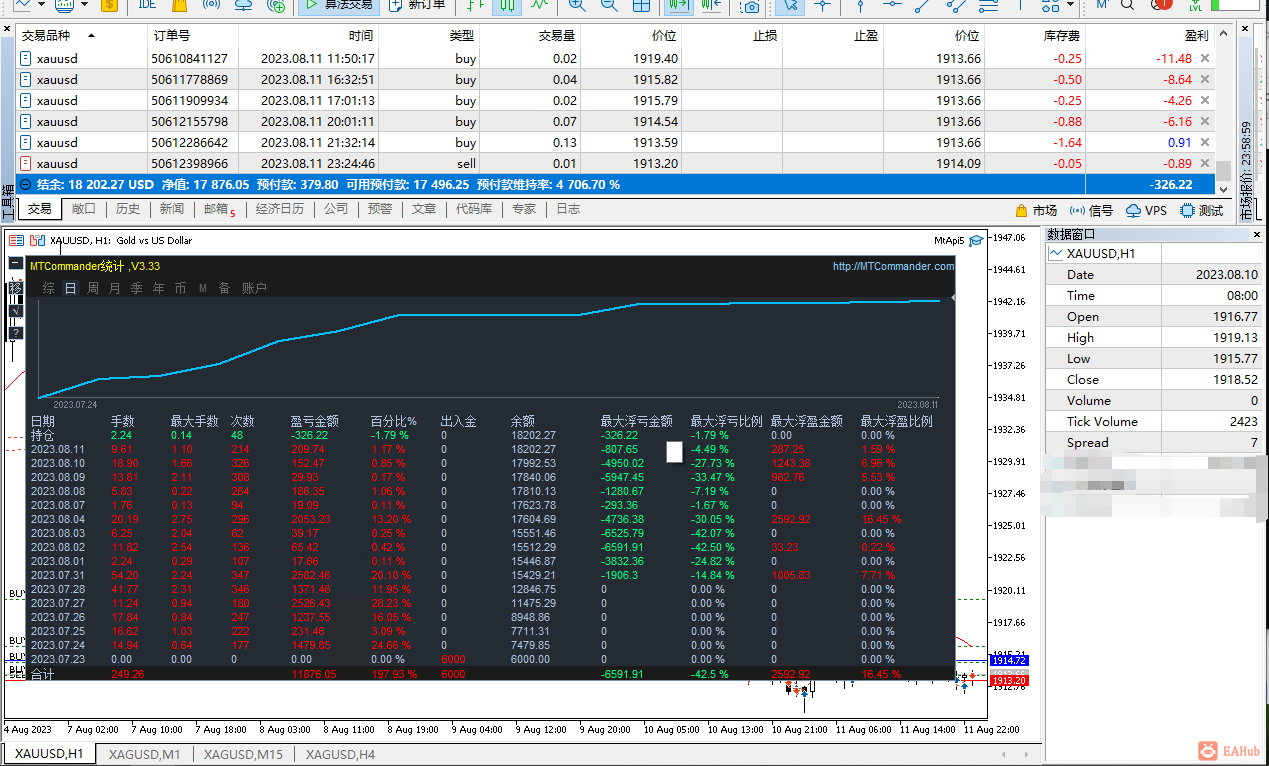Image resolution: width=1269 pixels, height=766 pixels.
Task: Enable algo trading (算法交易) button
Action: coord(337,5)
